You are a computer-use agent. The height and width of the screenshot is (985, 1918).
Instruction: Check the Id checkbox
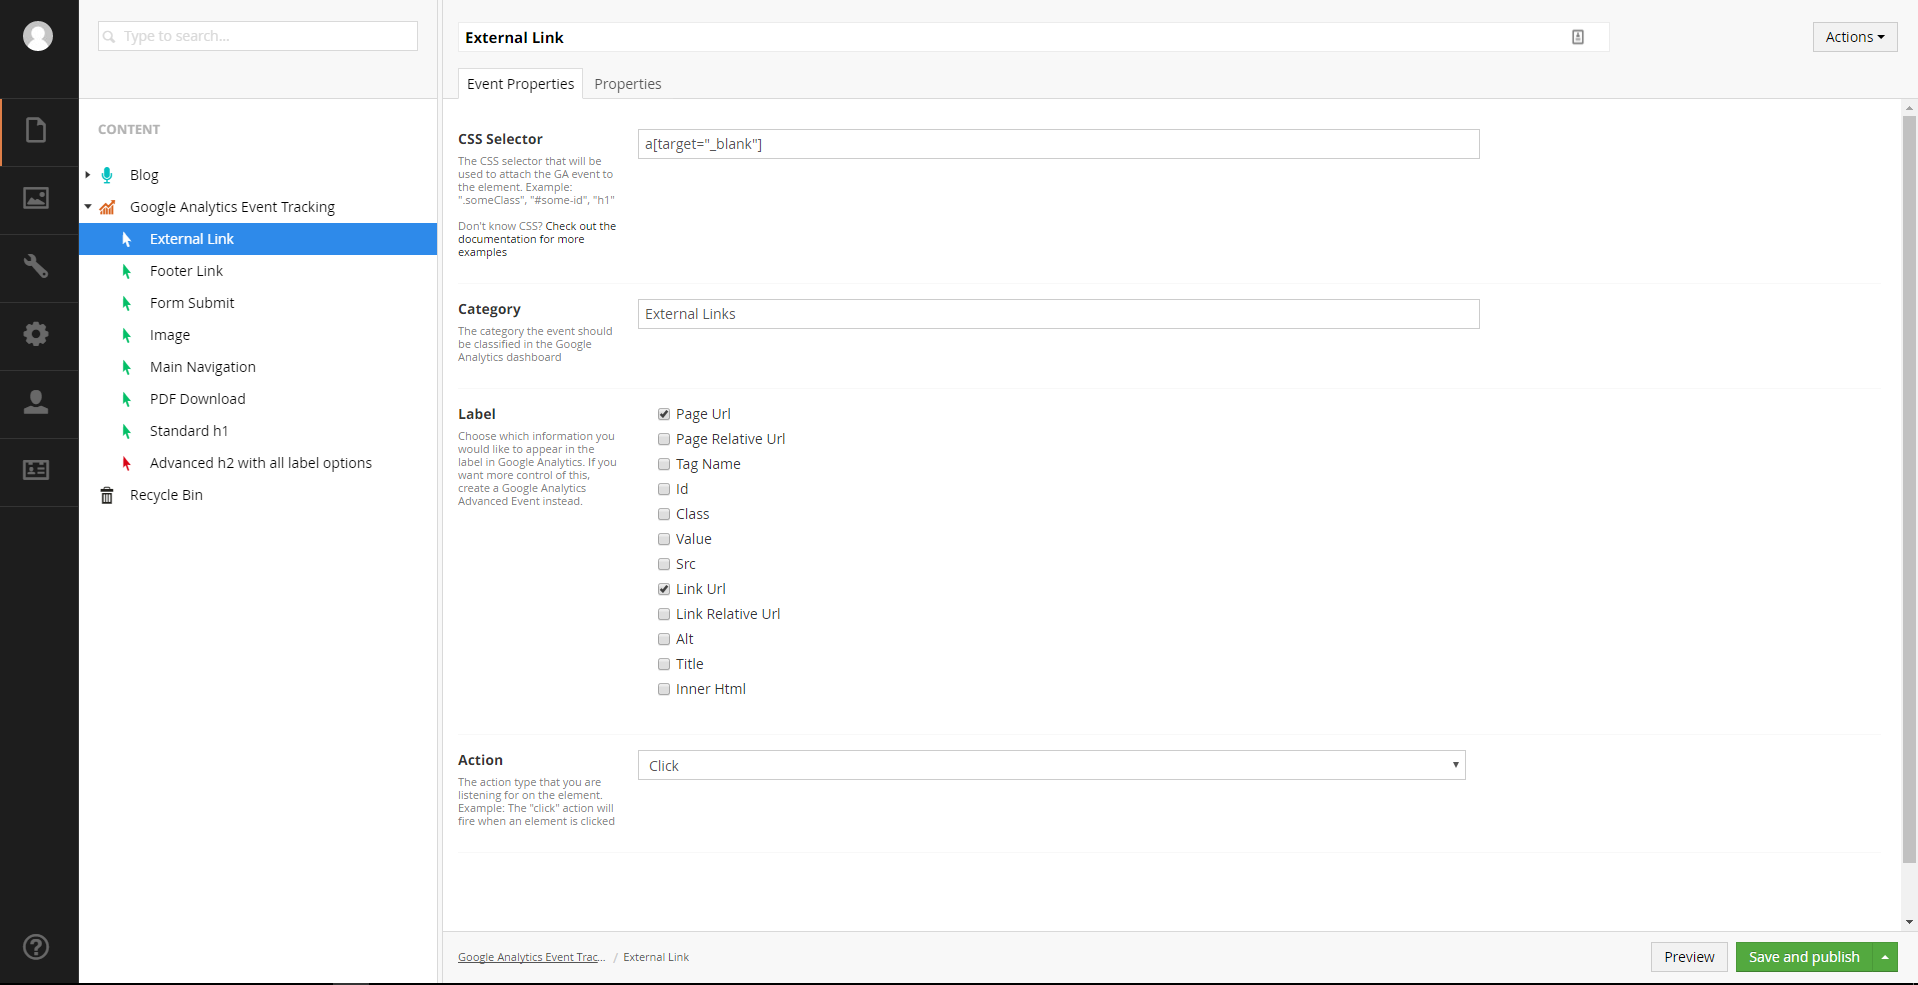[664, 489]
